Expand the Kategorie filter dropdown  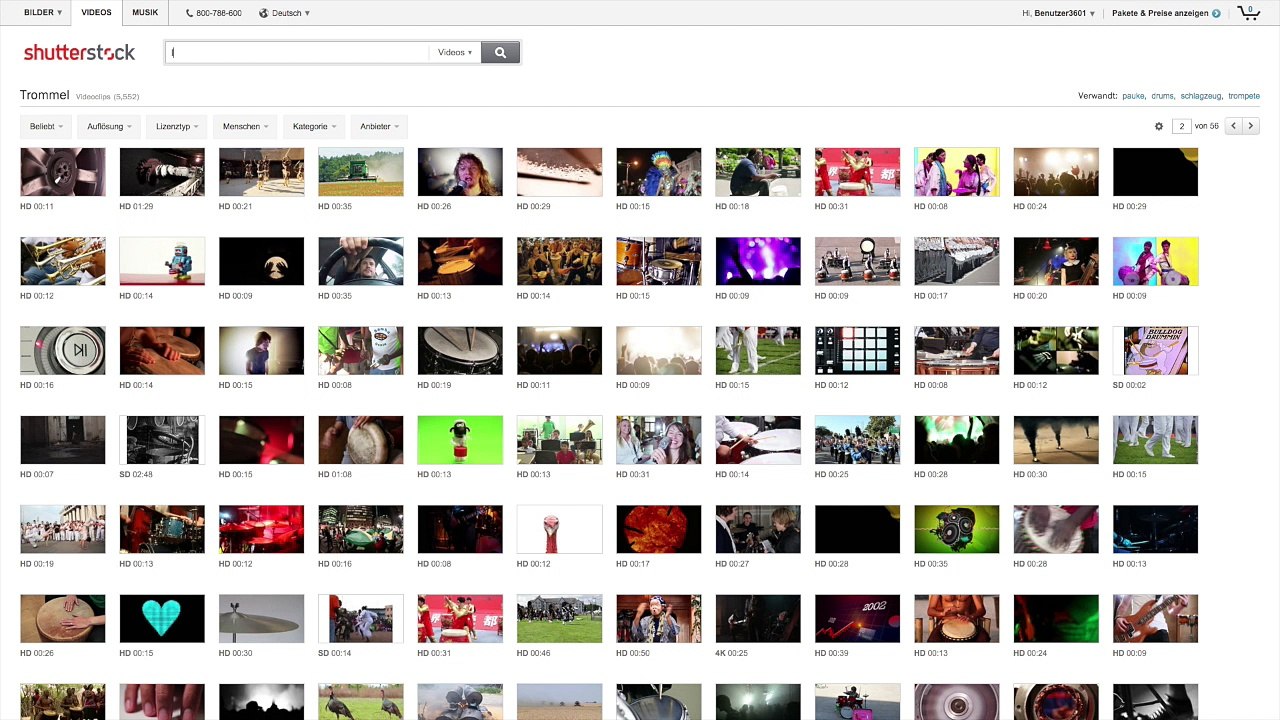click(314, 126)
